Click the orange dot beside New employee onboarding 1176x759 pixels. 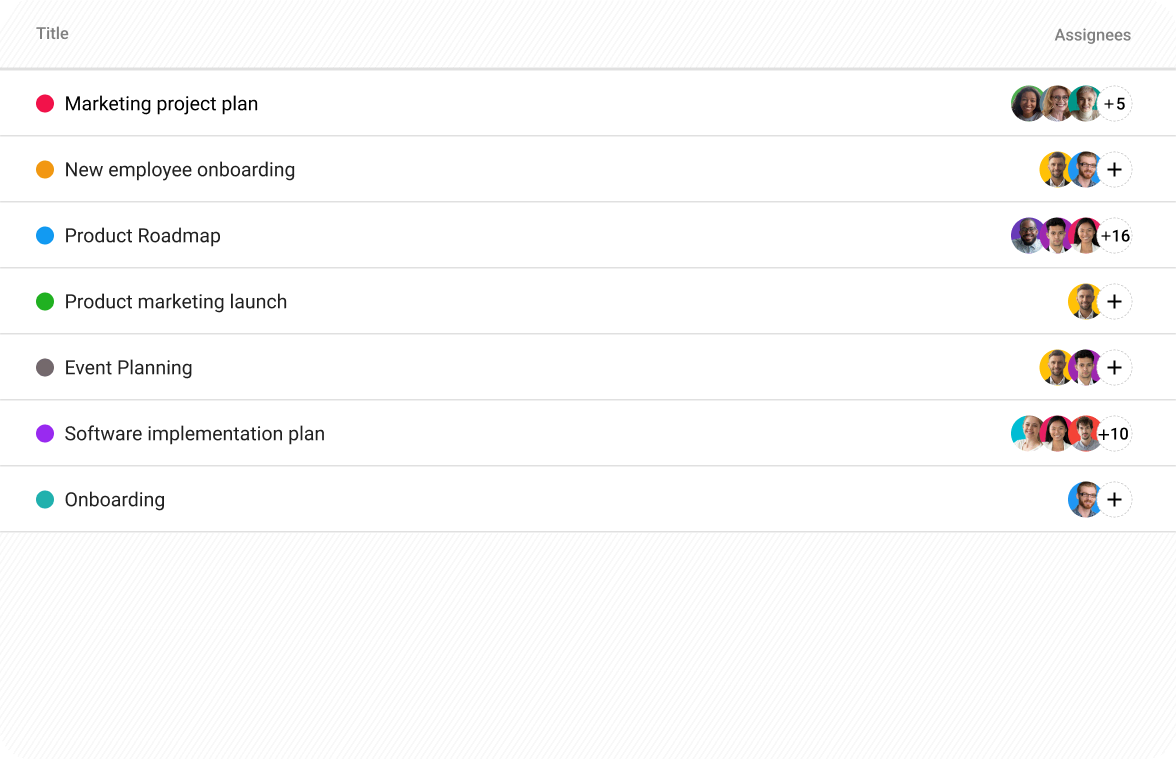[45, 169]
